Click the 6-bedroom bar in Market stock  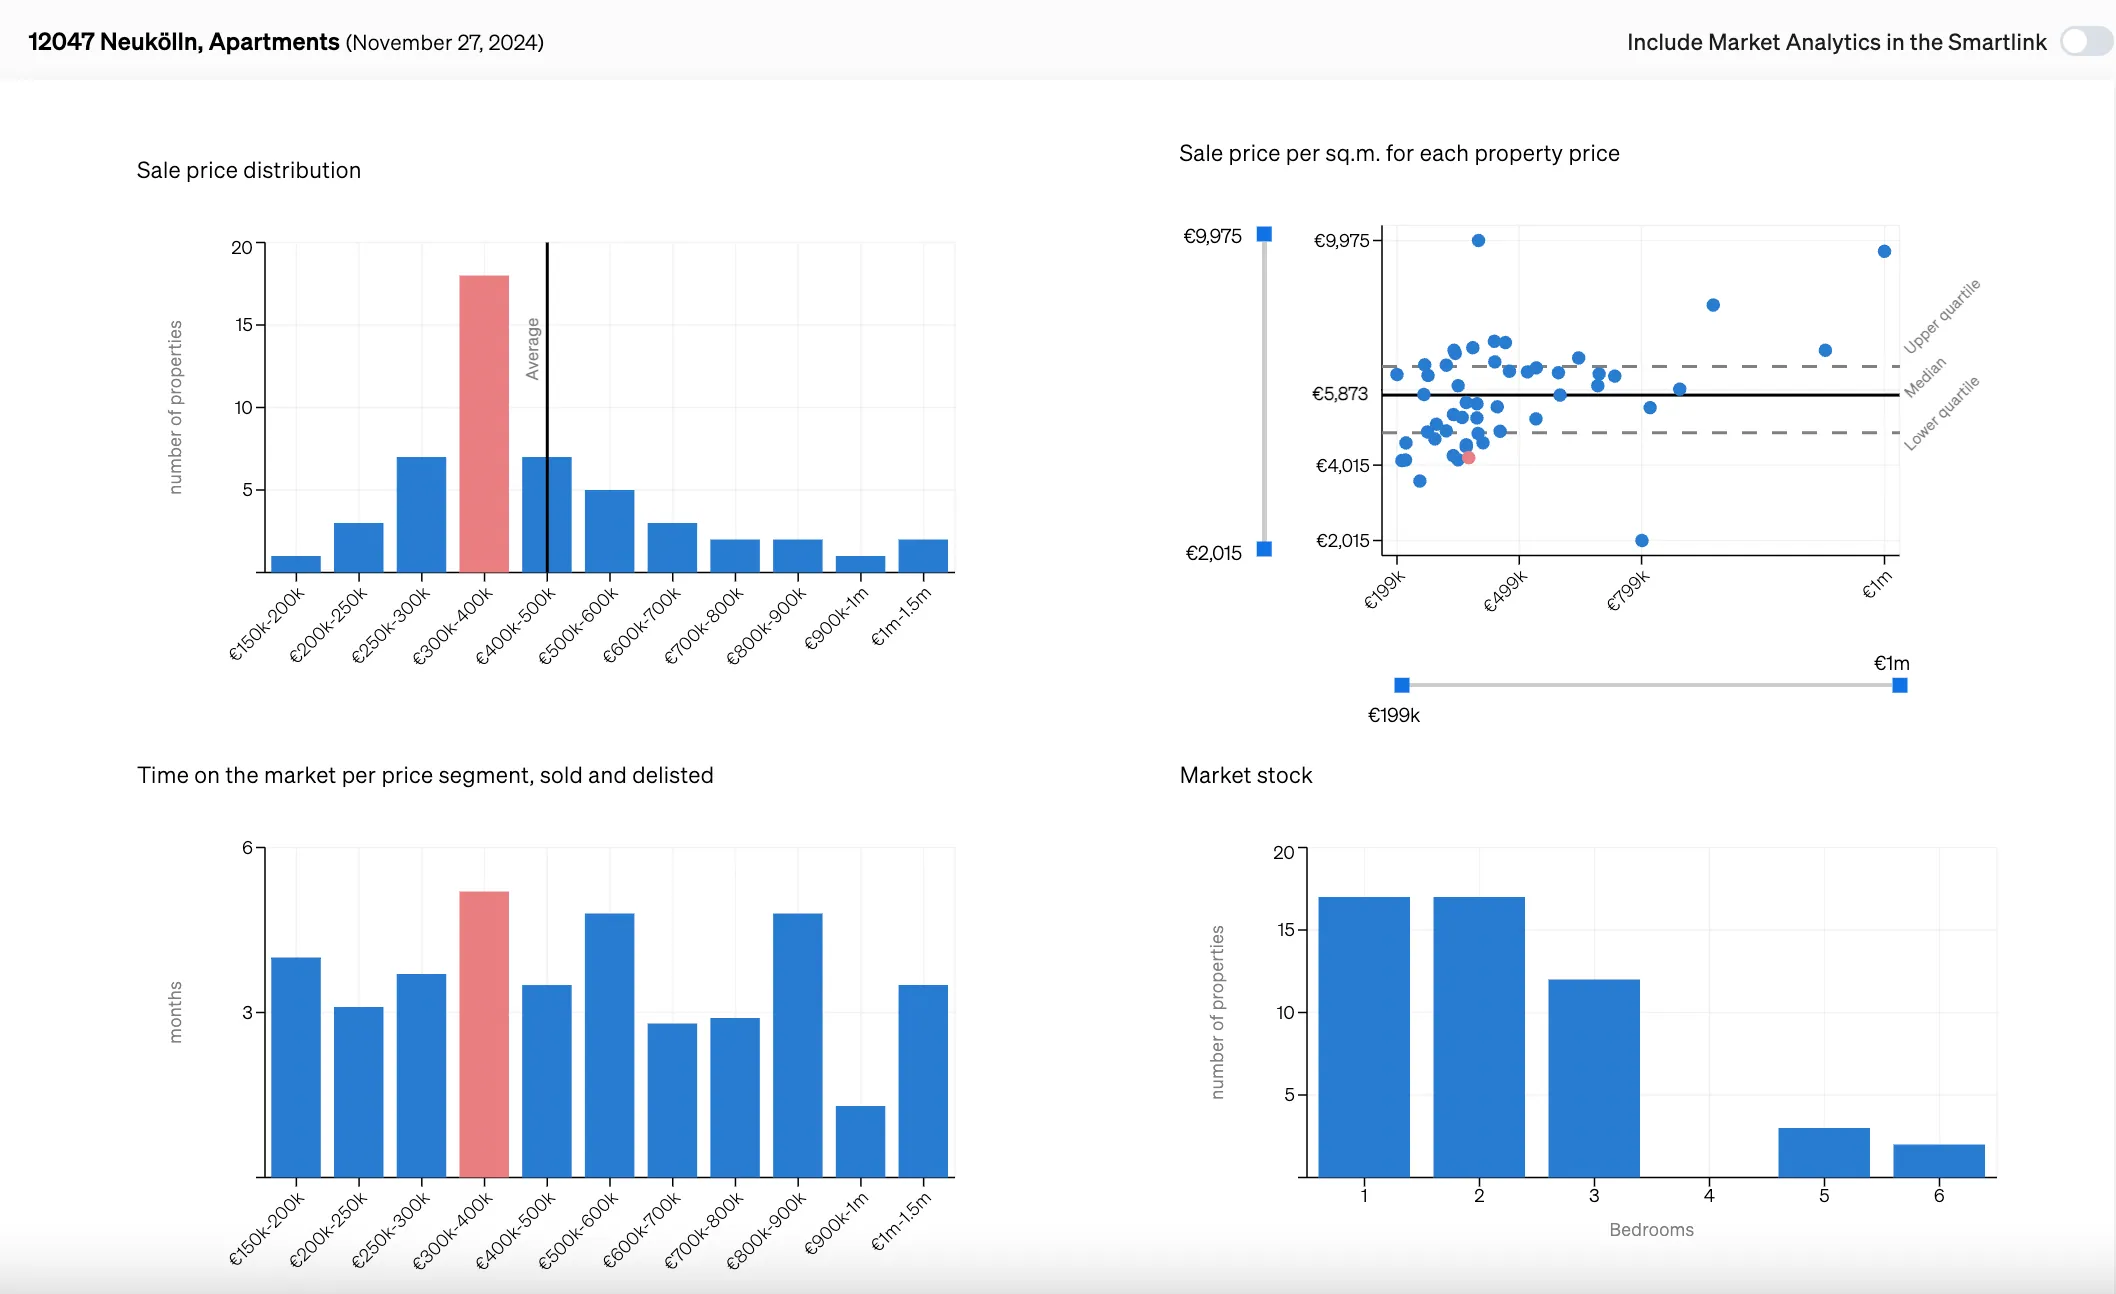pyautogui.click(x=1939, y=1160)
